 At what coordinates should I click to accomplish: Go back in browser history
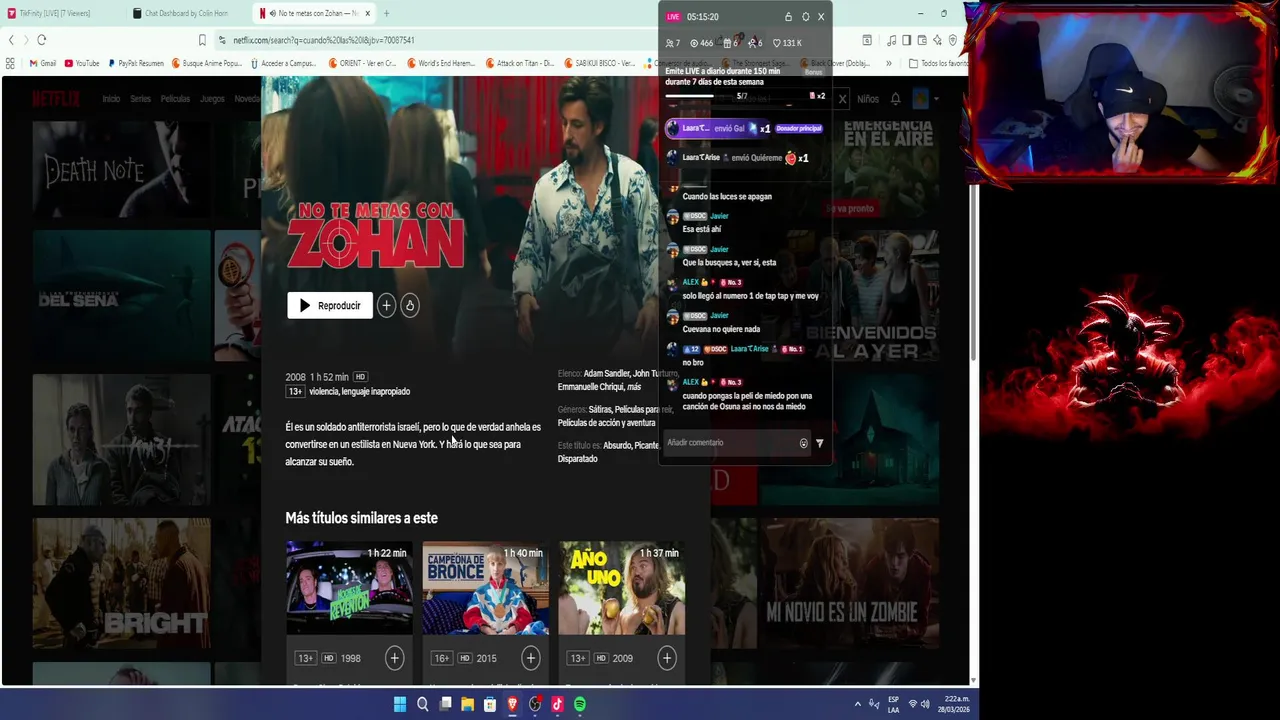click(x=11, y=40)
